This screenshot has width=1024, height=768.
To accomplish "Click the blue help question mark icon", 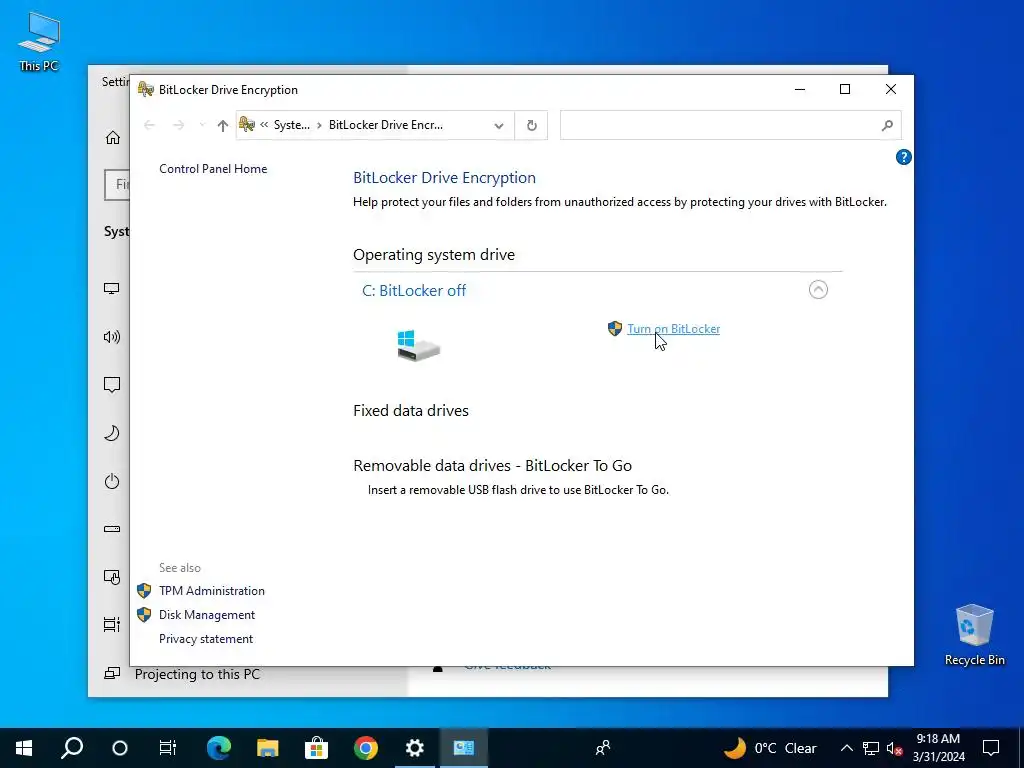I will [904, 157].
